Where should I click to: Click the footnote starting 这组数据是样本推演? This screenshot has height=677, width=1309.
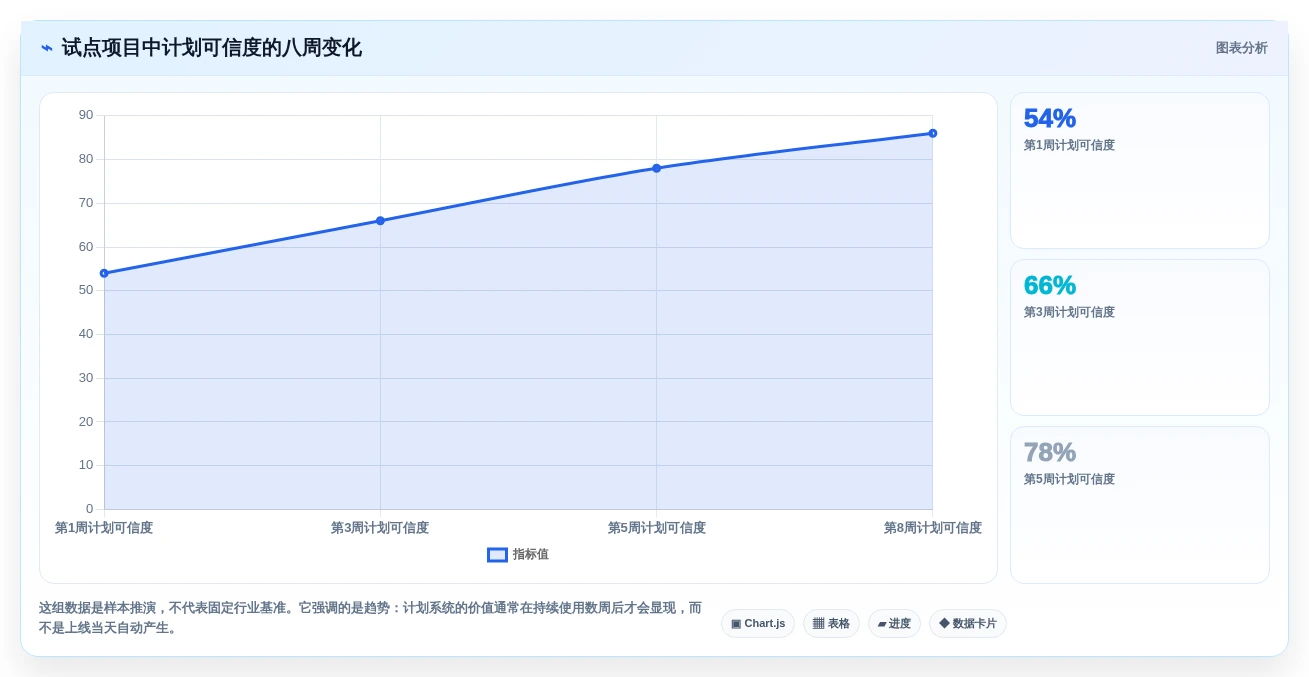click(370, 618)
